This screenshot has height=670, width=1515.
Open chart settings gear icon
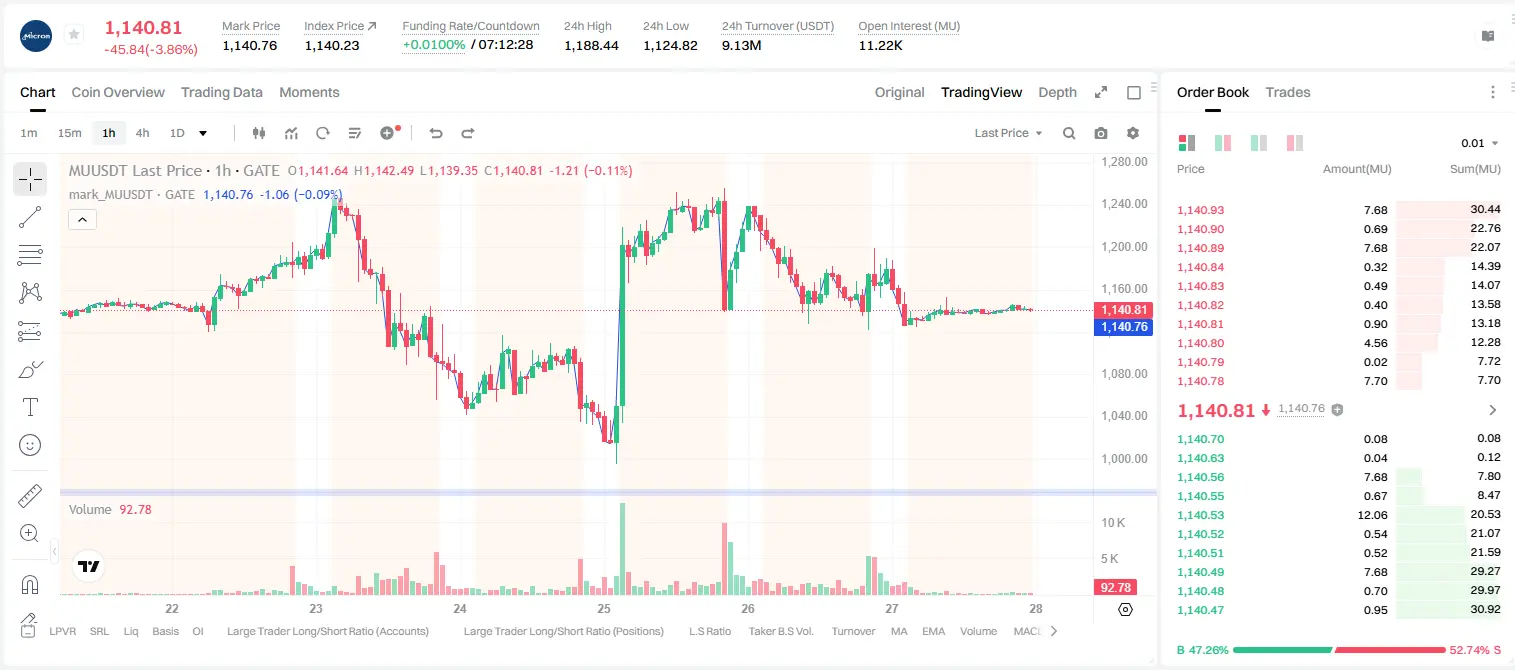[1133, 133]
